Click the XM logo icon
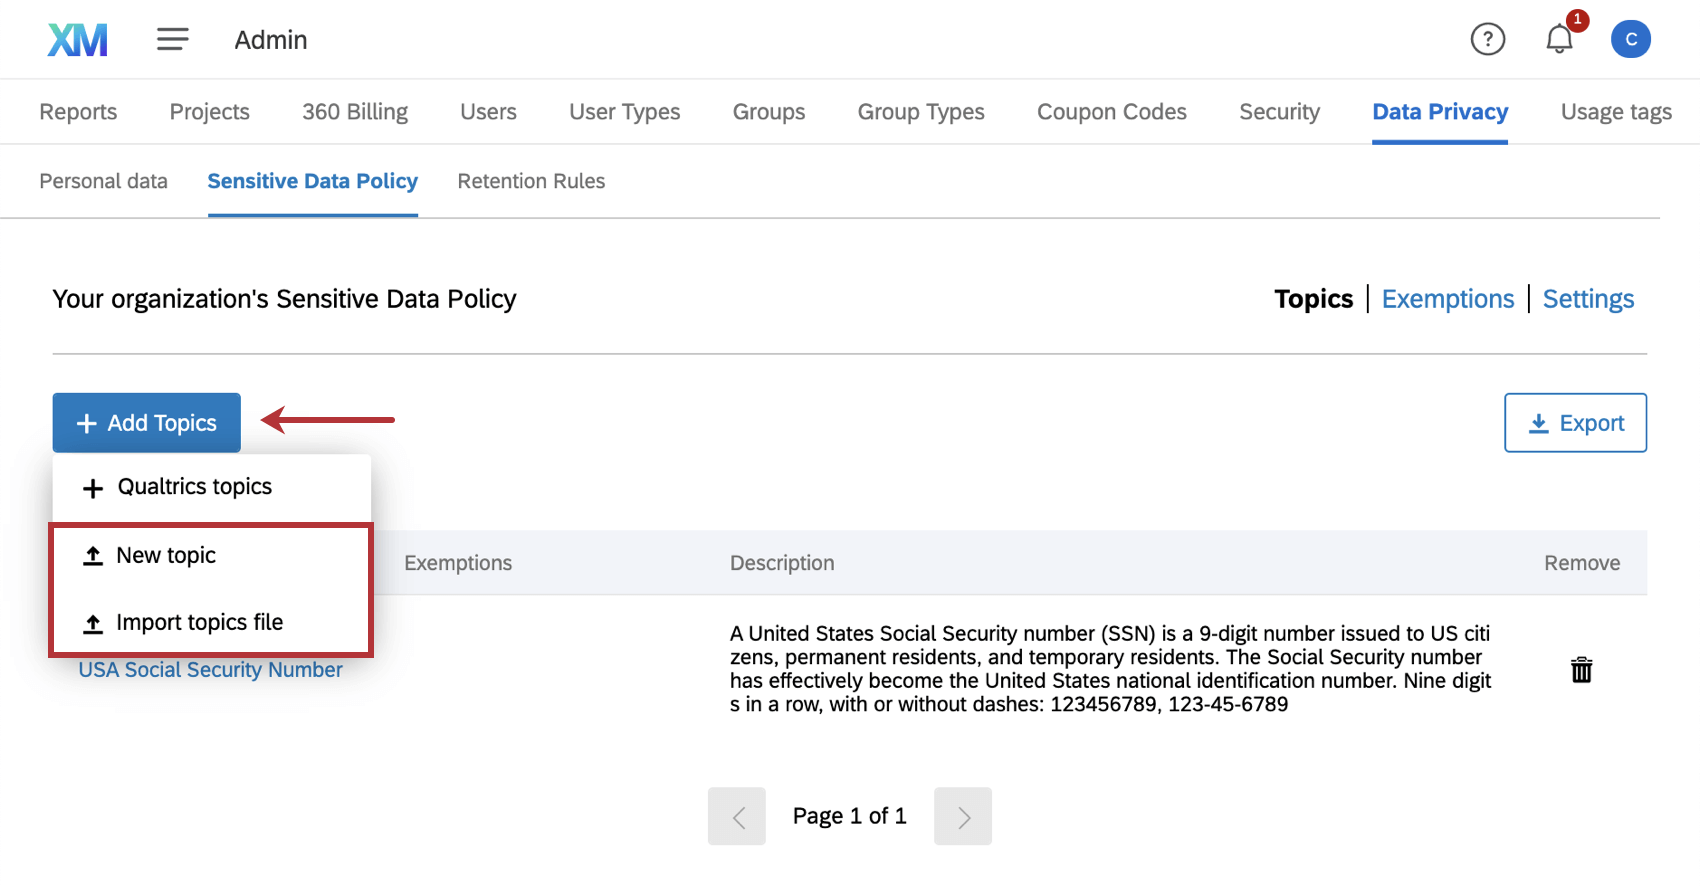This screenshot has width=1700, height=886. pyautogui.click(x=77, y=40)
